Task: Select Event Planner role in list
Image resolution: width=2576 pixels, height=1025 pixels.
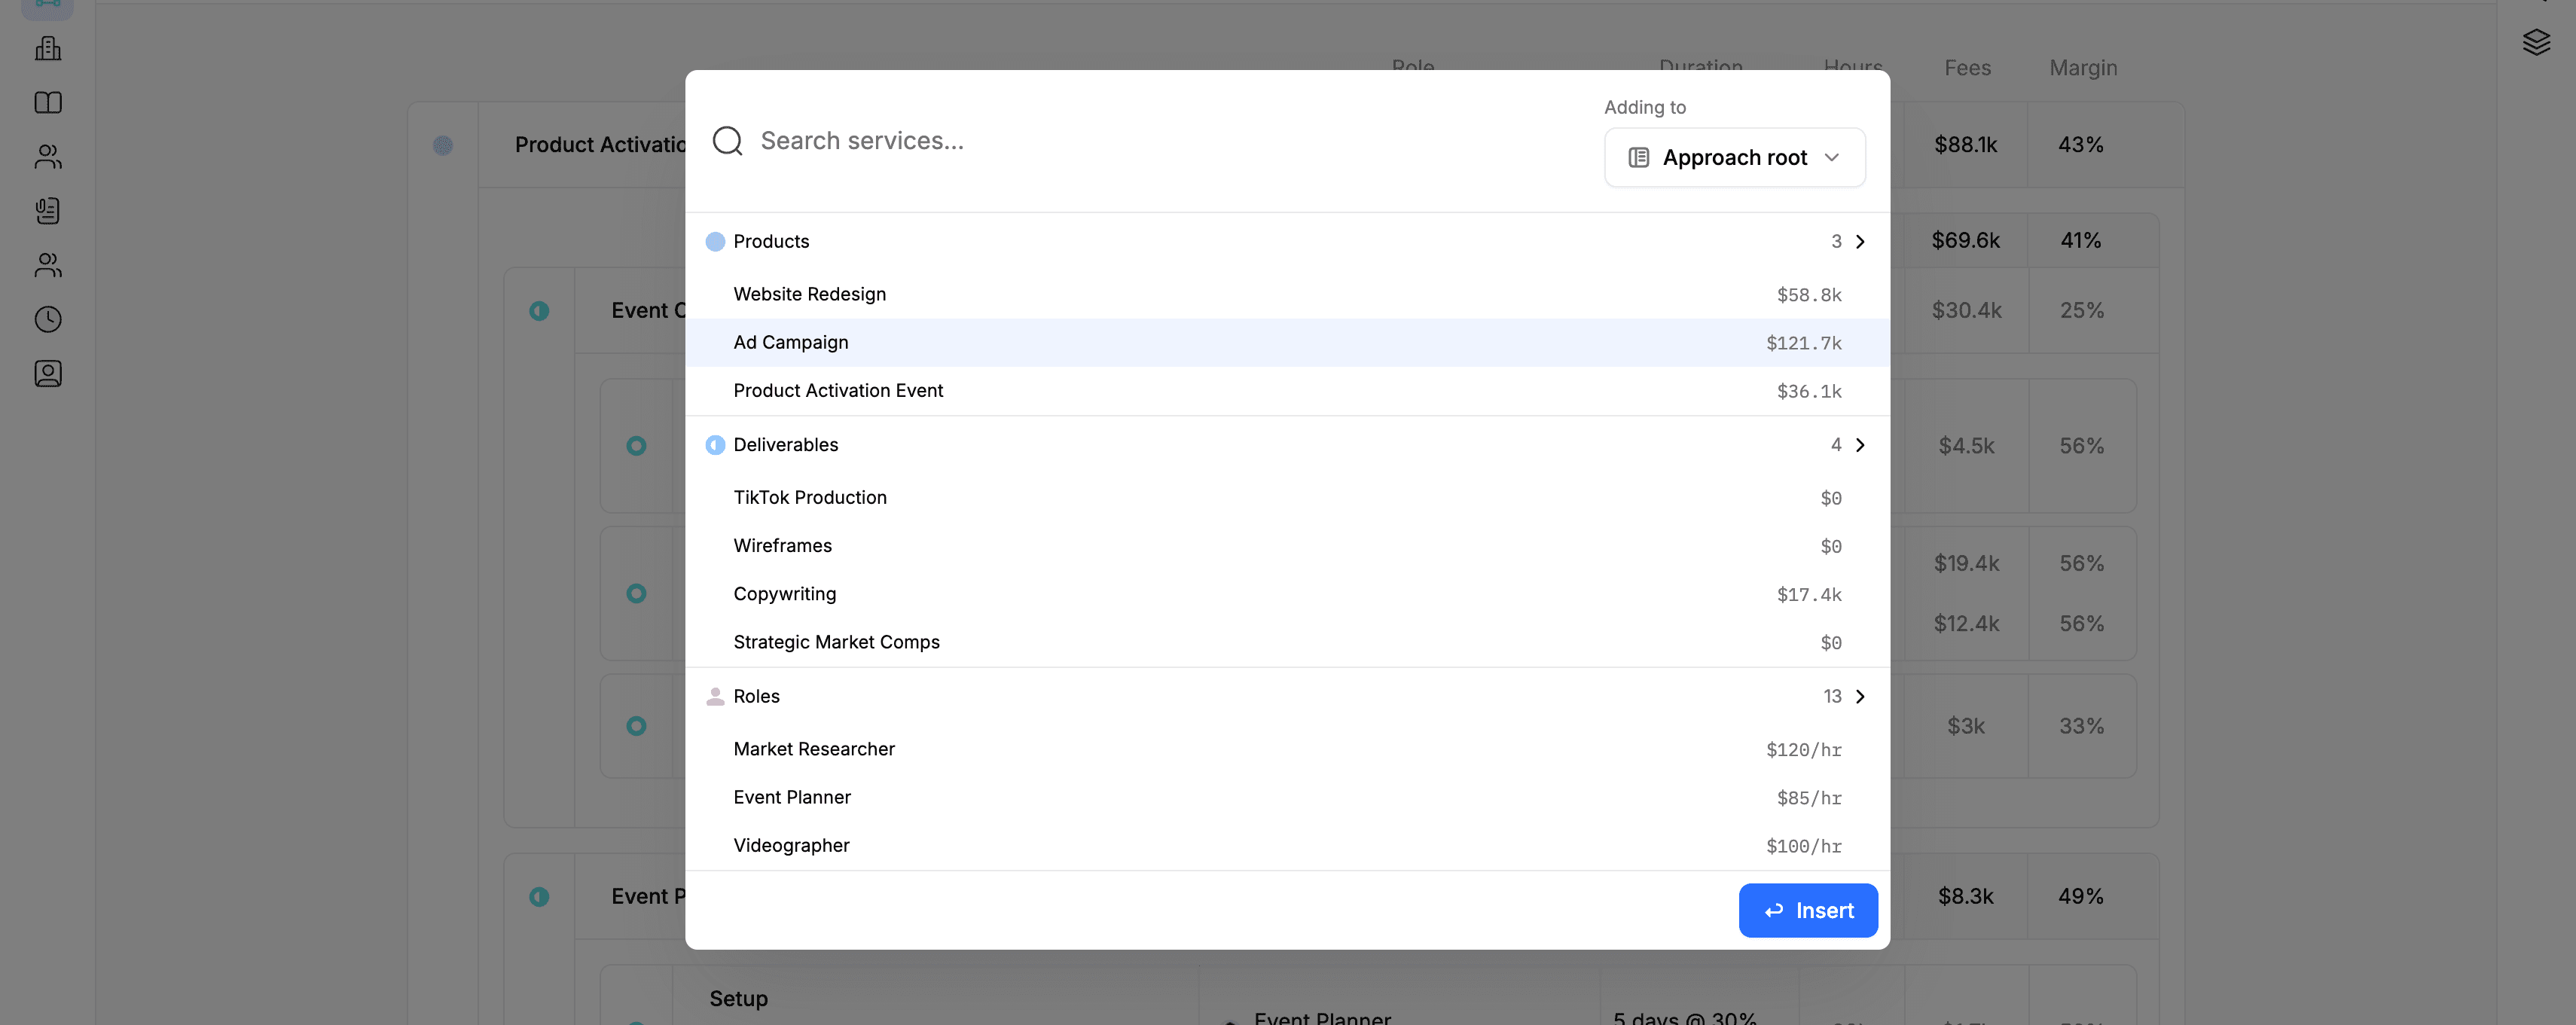Action: tap(1287, 797)
